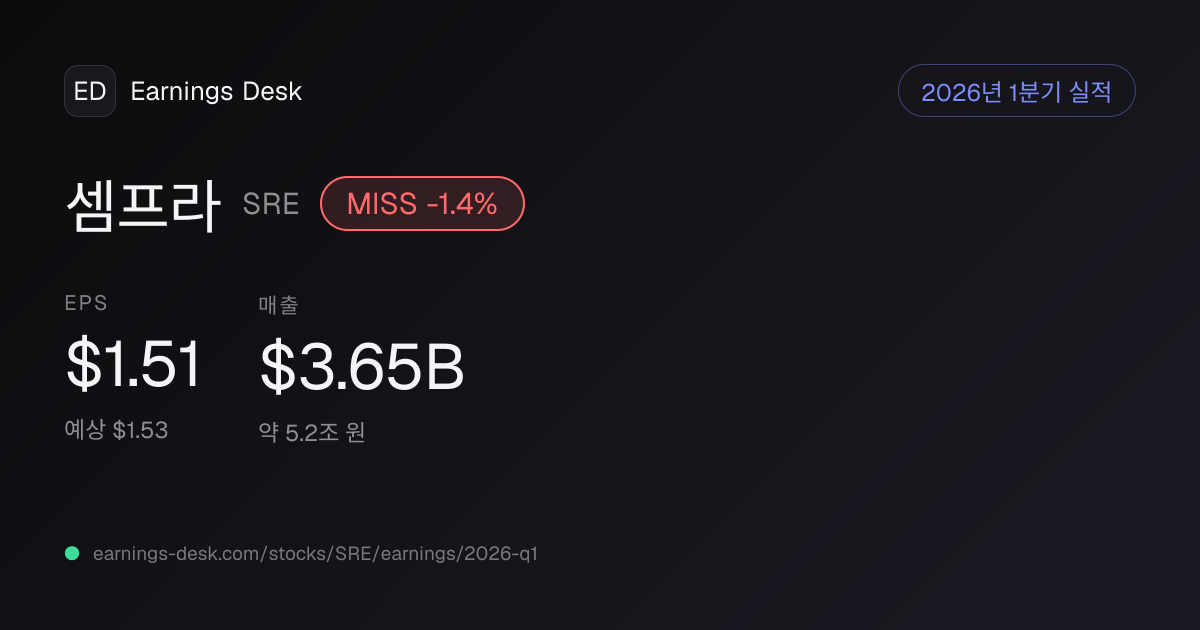Click the -1.4% percentage in badge
1200x630 pixels.
point(462,204)
